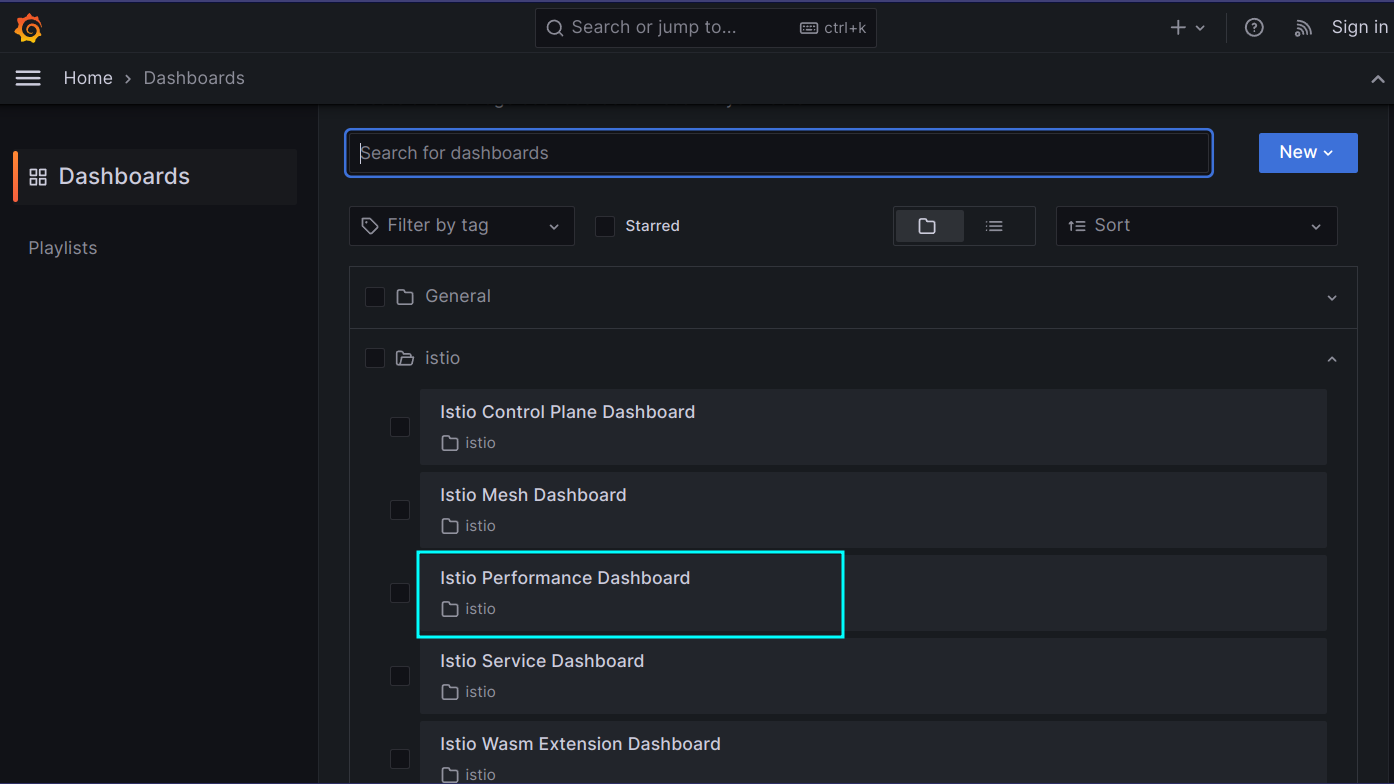
Task: Click the tag icon in Filter by tag
Action: 370,226
